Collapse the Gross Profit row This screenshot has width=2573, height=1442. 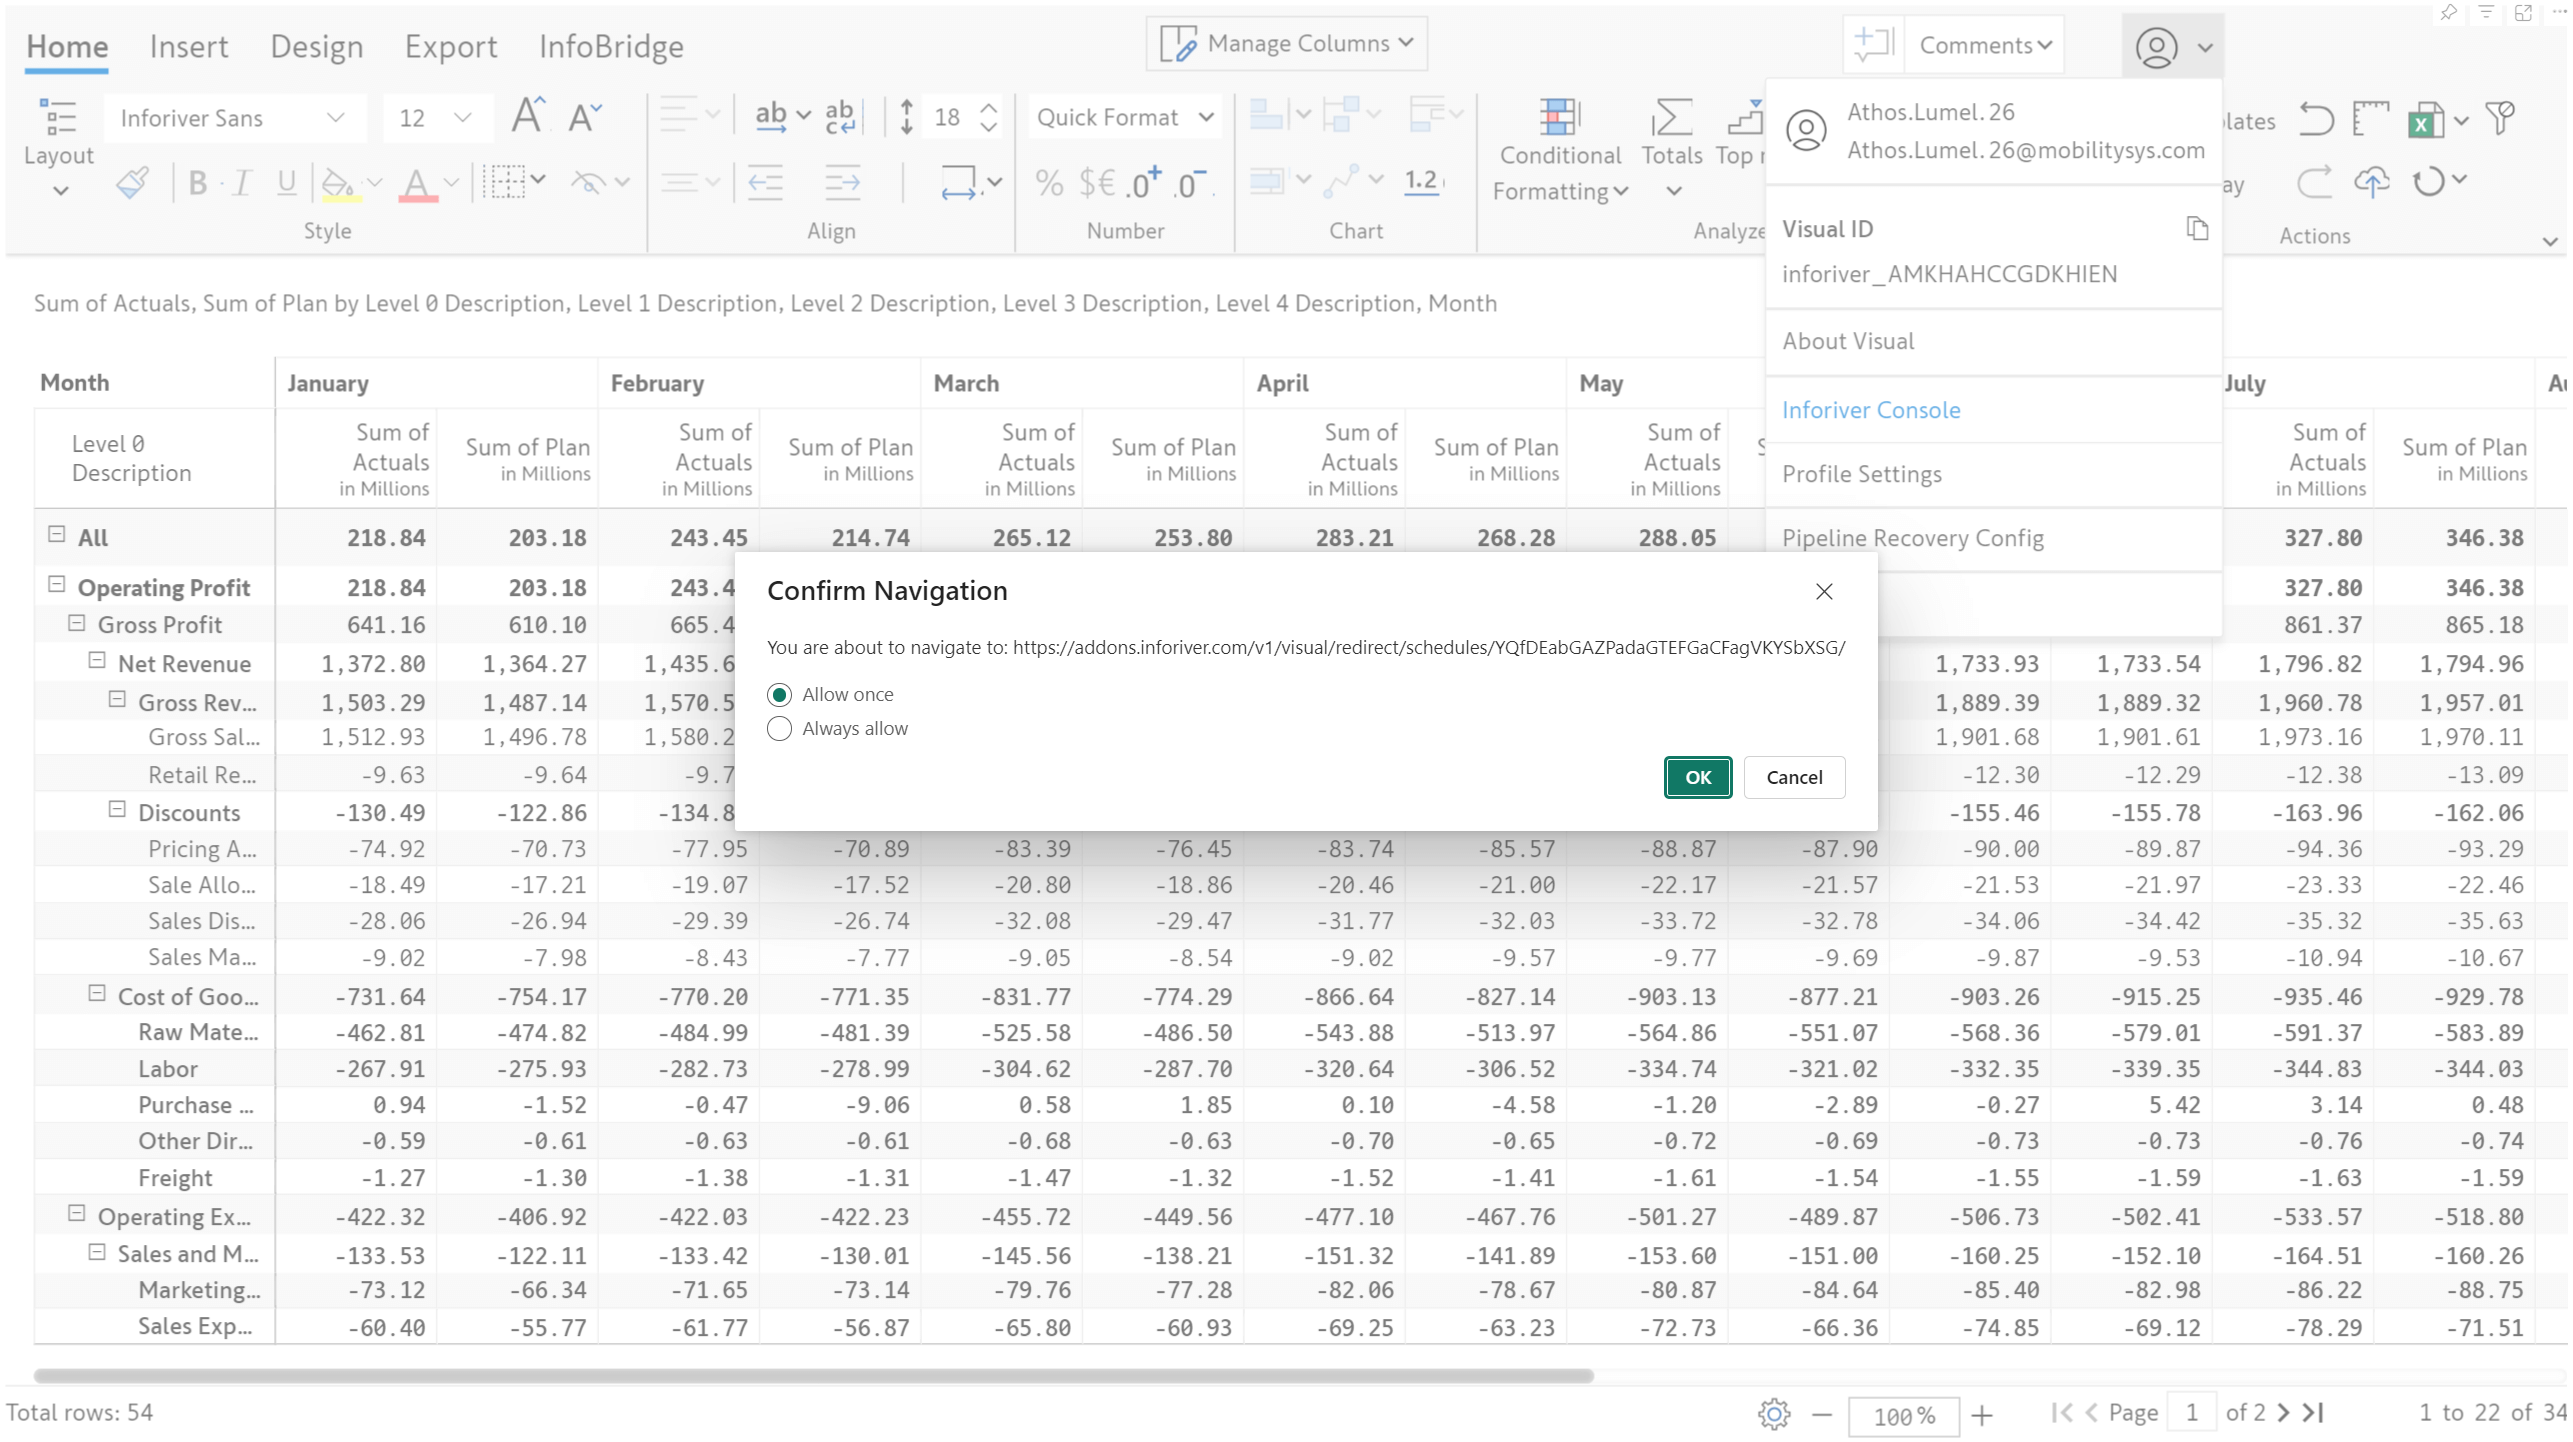pos(76,623)
